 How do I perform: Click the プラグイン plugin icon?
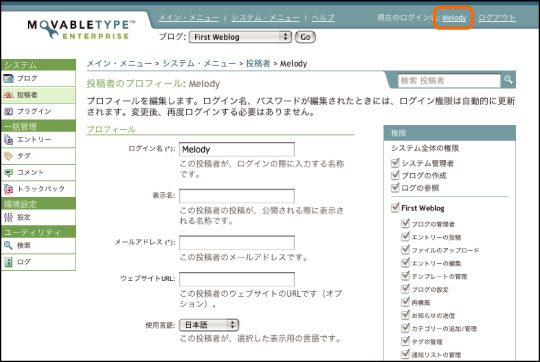pos(8,111)
